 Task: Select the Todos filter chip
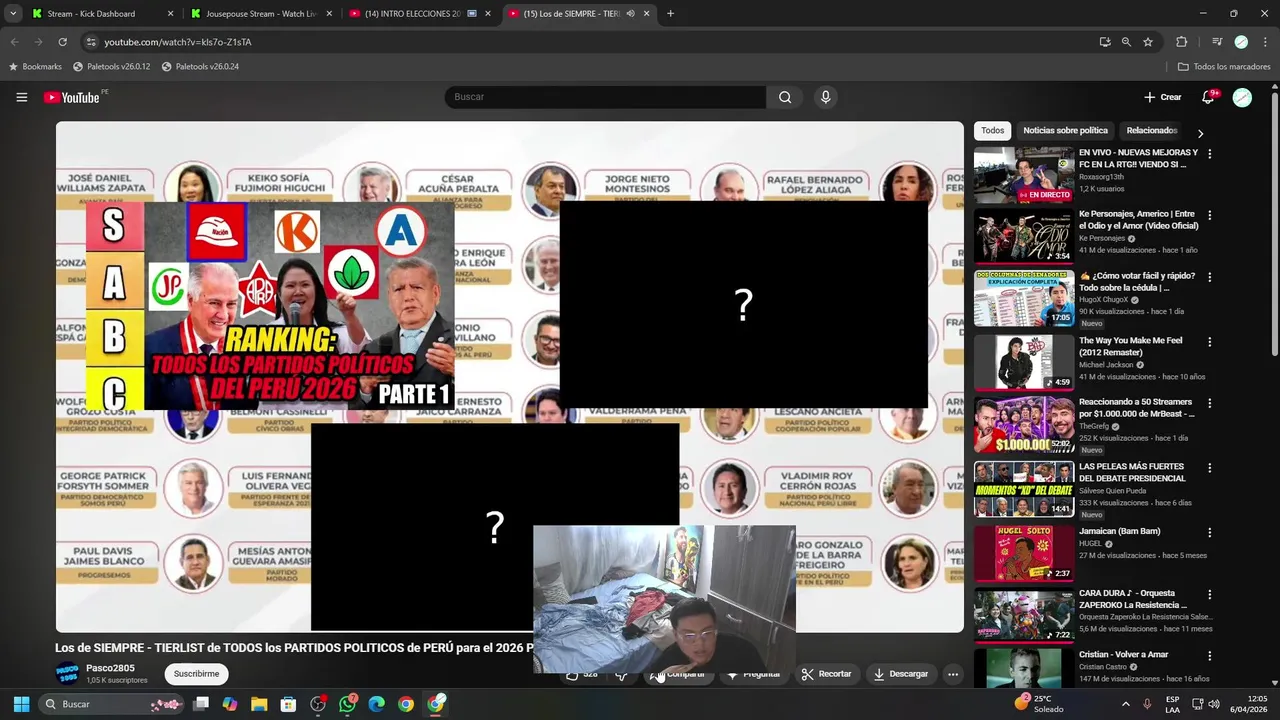[992, 130]
